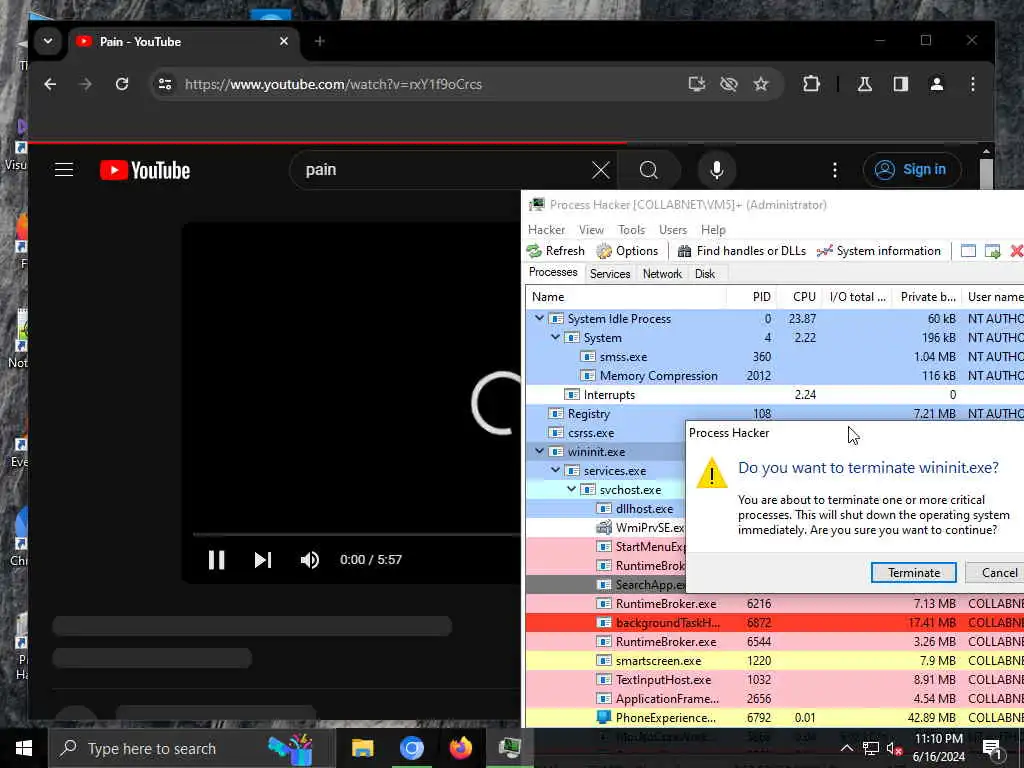
Task: Open File Explorer from the taskbar
Action: pos(362,748)
